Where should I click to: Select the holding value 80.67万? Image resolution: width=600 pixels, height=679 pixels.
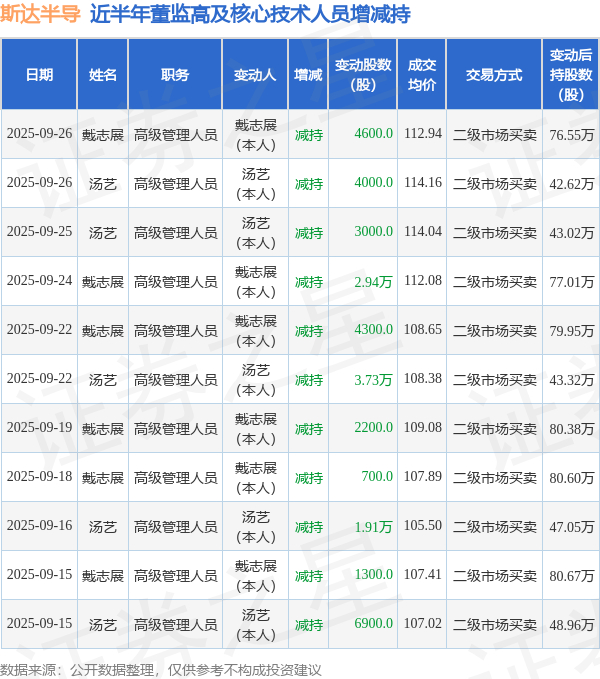(x=571, y=575)
